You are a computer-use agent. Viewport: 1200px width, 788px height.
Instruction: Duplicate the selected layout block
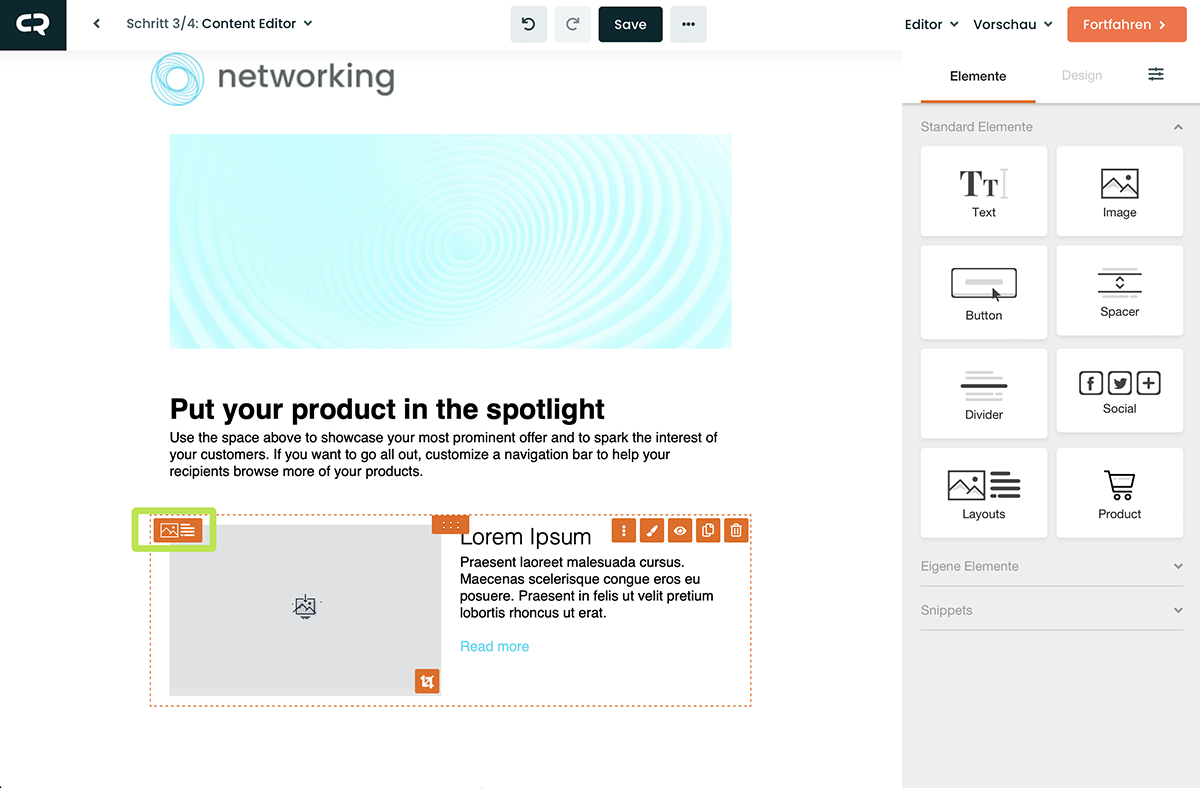(708, 531)
